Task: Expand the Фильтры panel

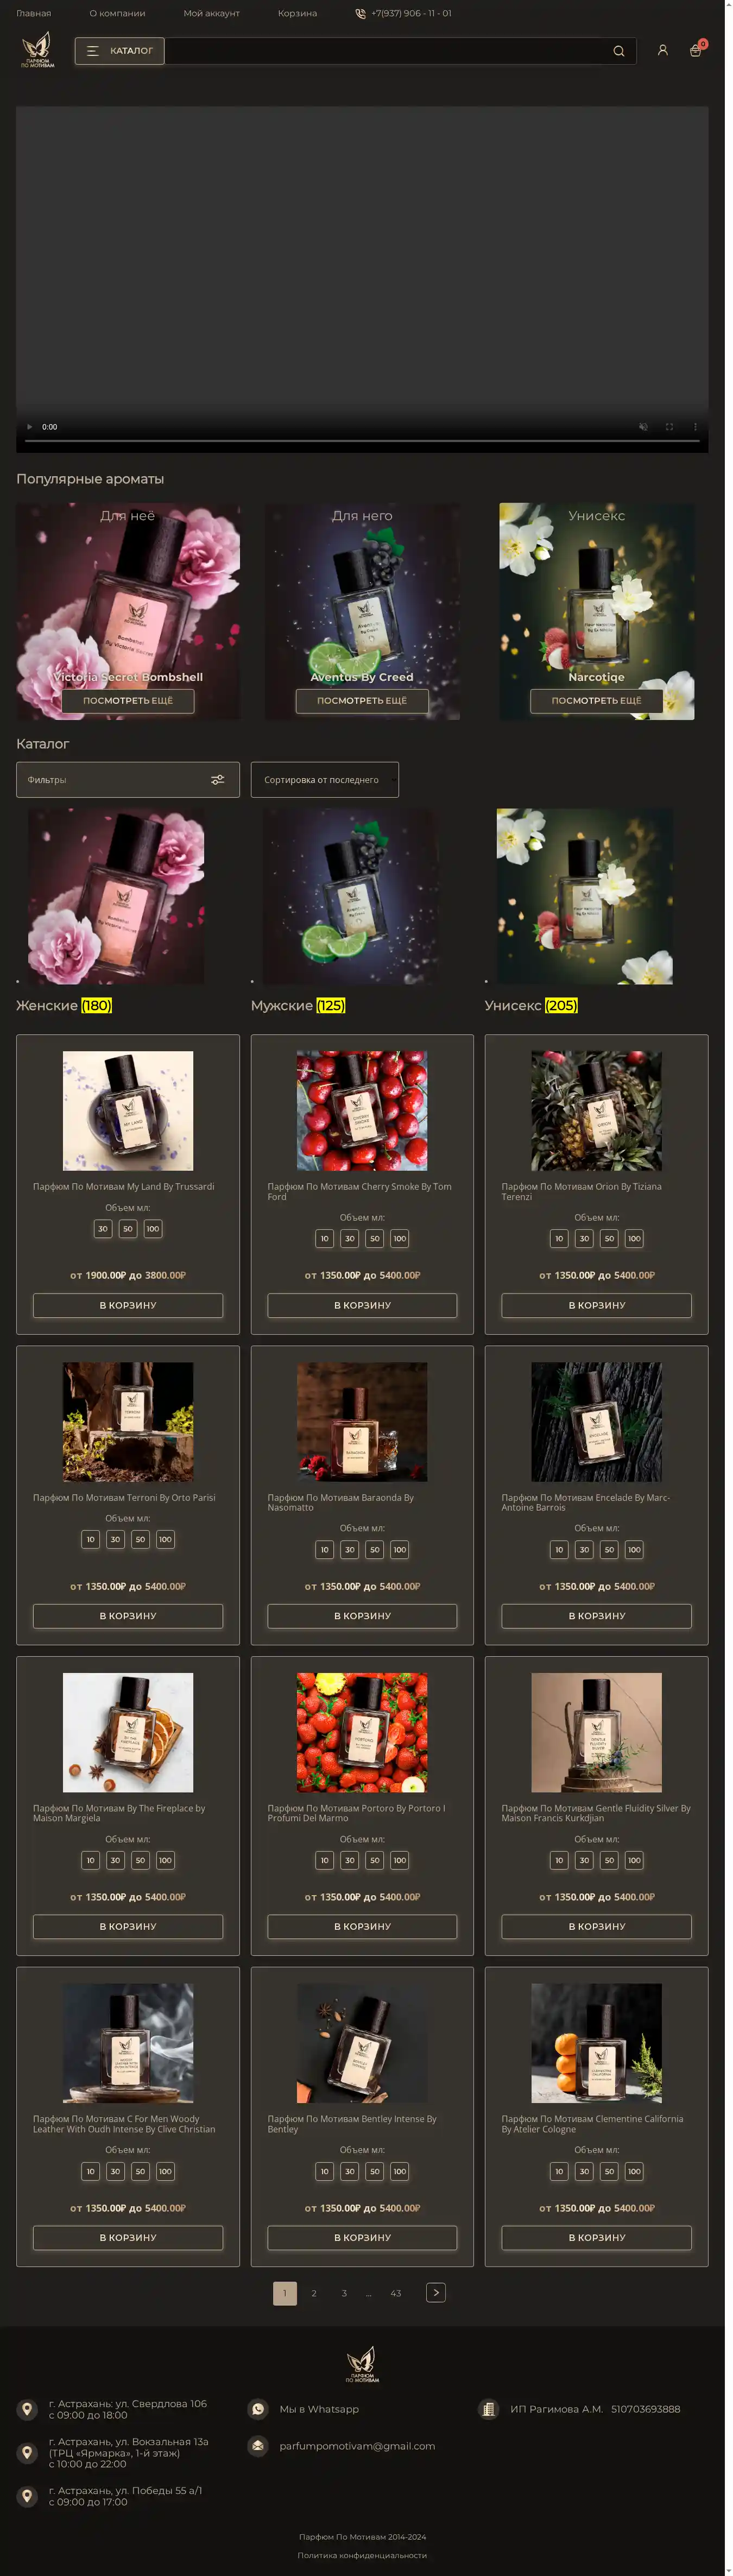Action: [128, 780]
